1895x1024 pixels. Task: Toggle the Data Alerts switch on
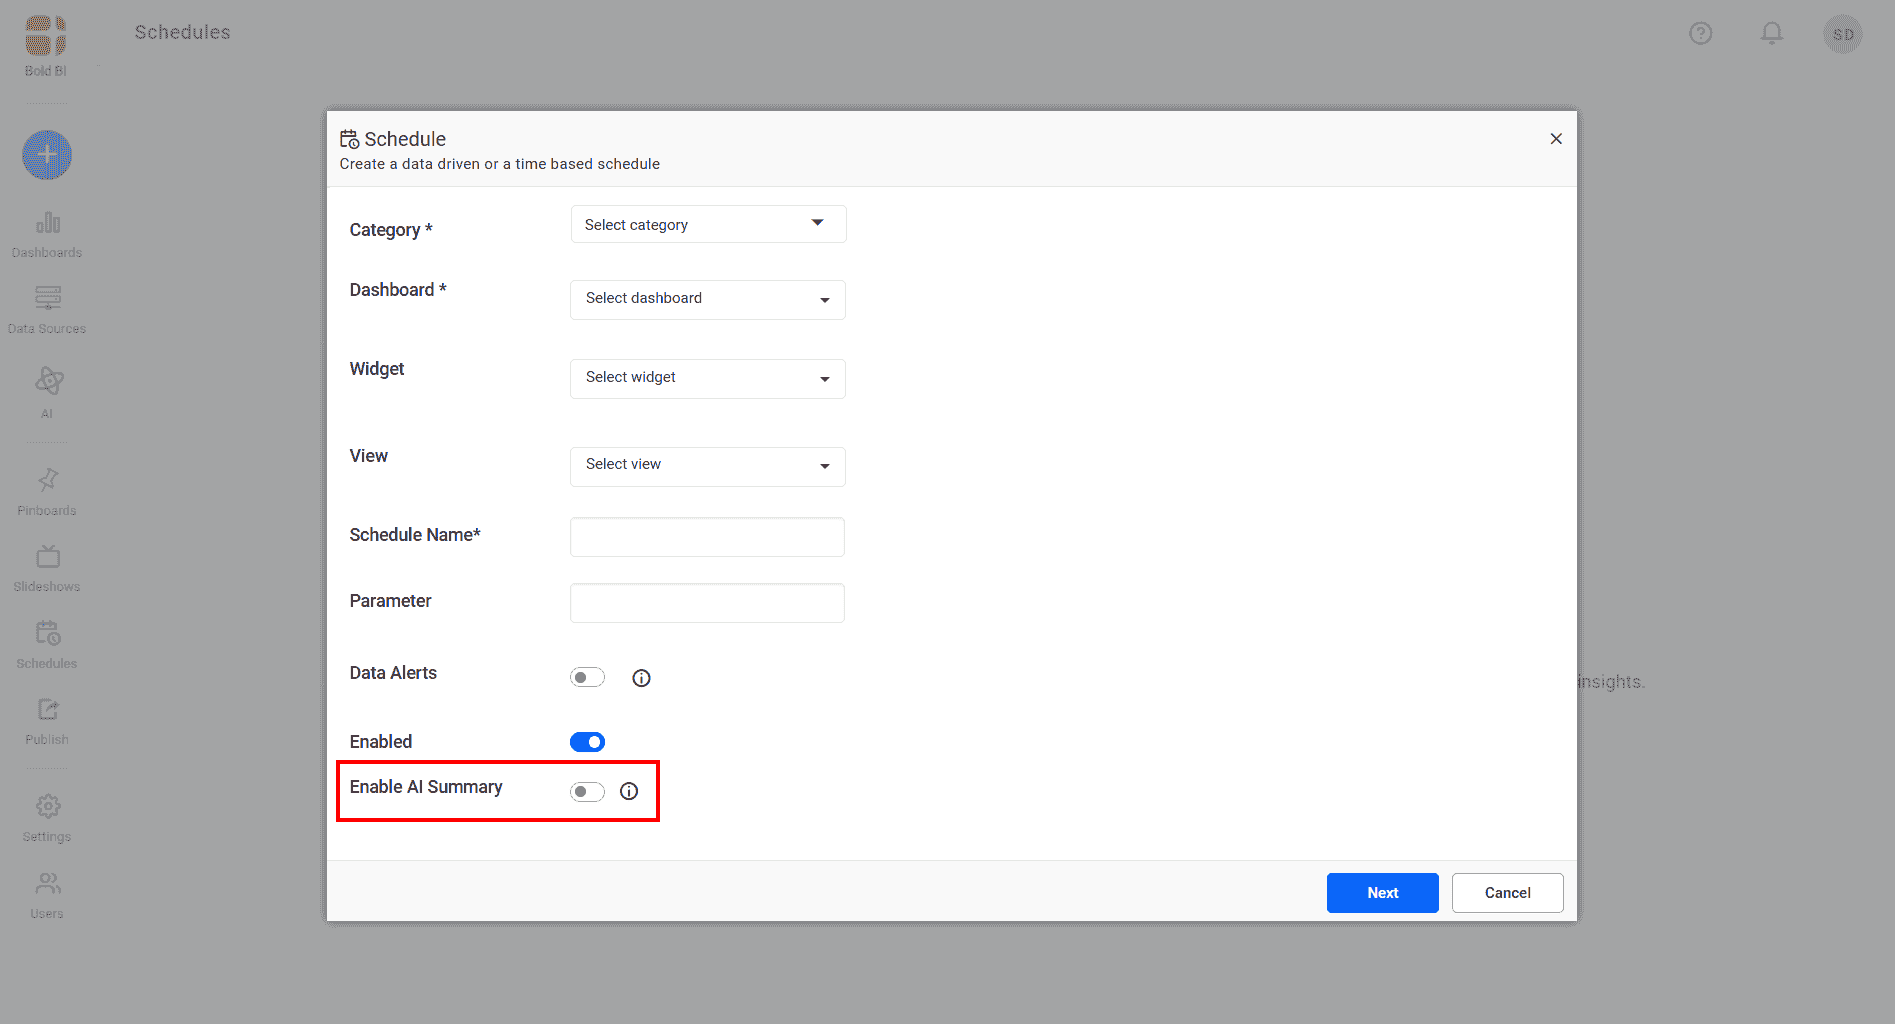(x=587, y=678)
